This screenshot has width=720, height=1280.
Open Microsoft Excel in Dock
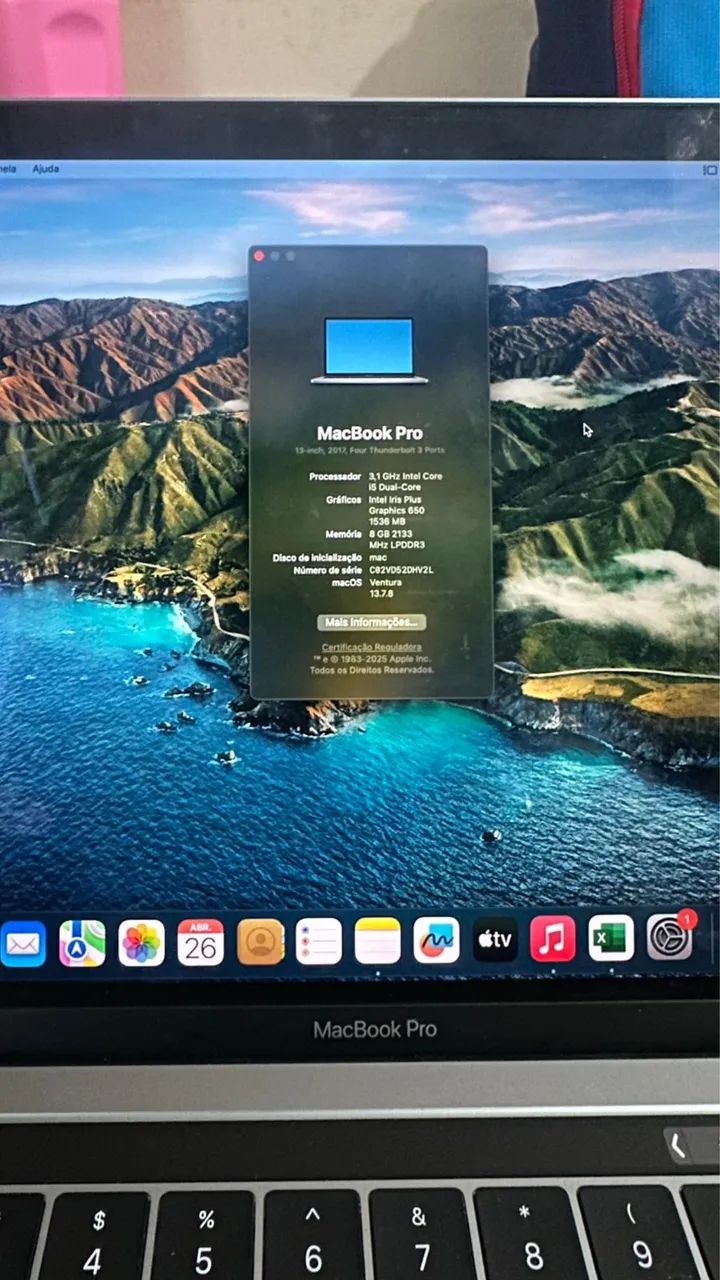611,938
